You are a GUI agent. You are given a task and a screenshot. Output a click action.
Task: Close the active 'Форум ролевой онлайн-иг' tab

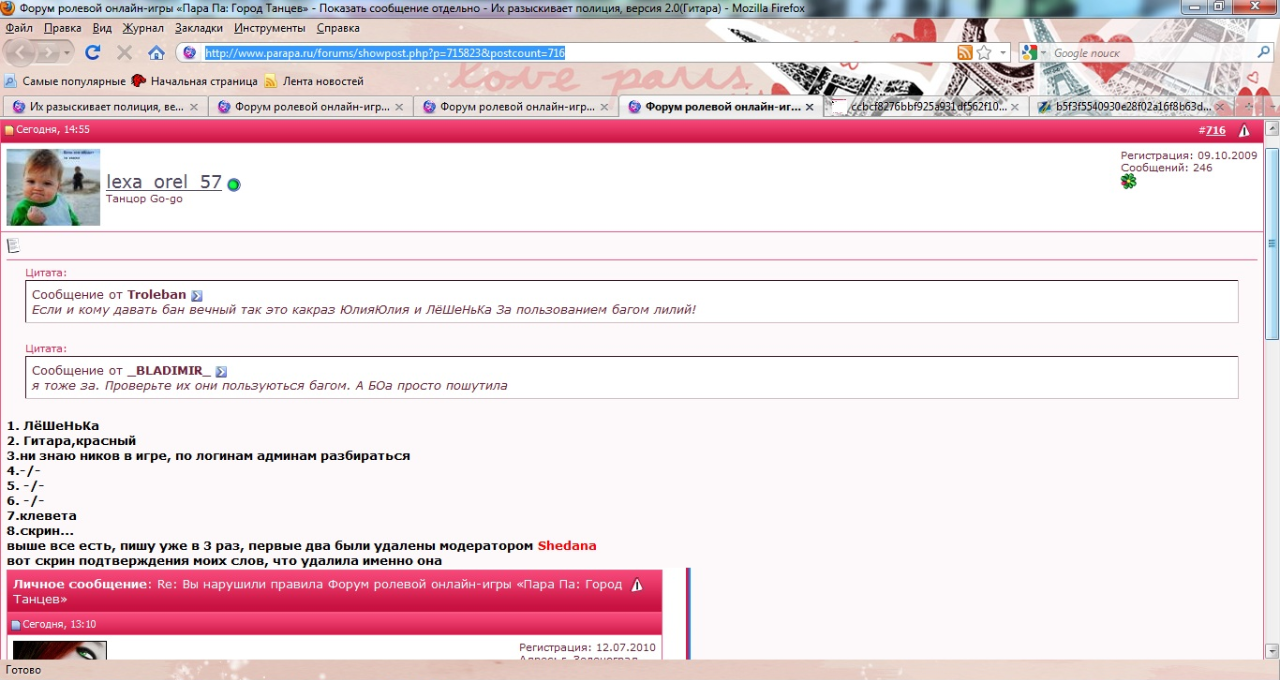(x=809, y=107)
